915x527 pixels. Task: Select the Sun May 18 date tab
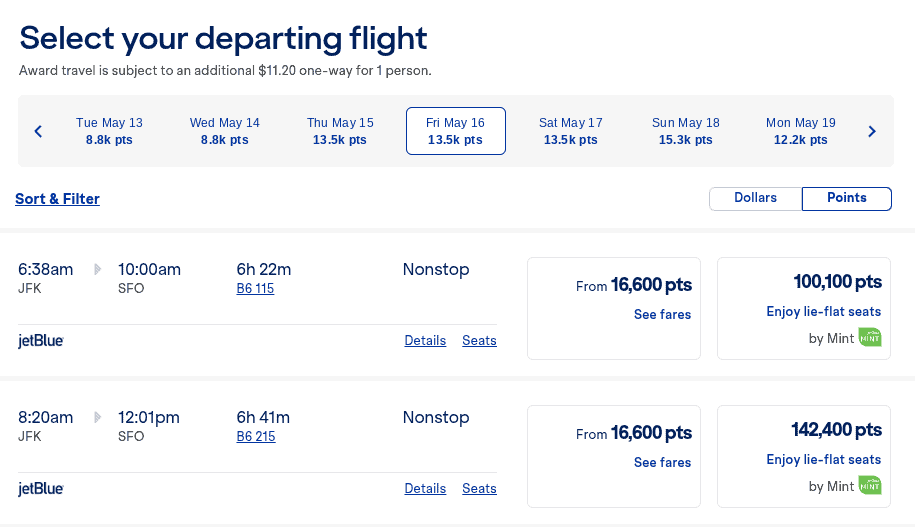coord(685,131)
